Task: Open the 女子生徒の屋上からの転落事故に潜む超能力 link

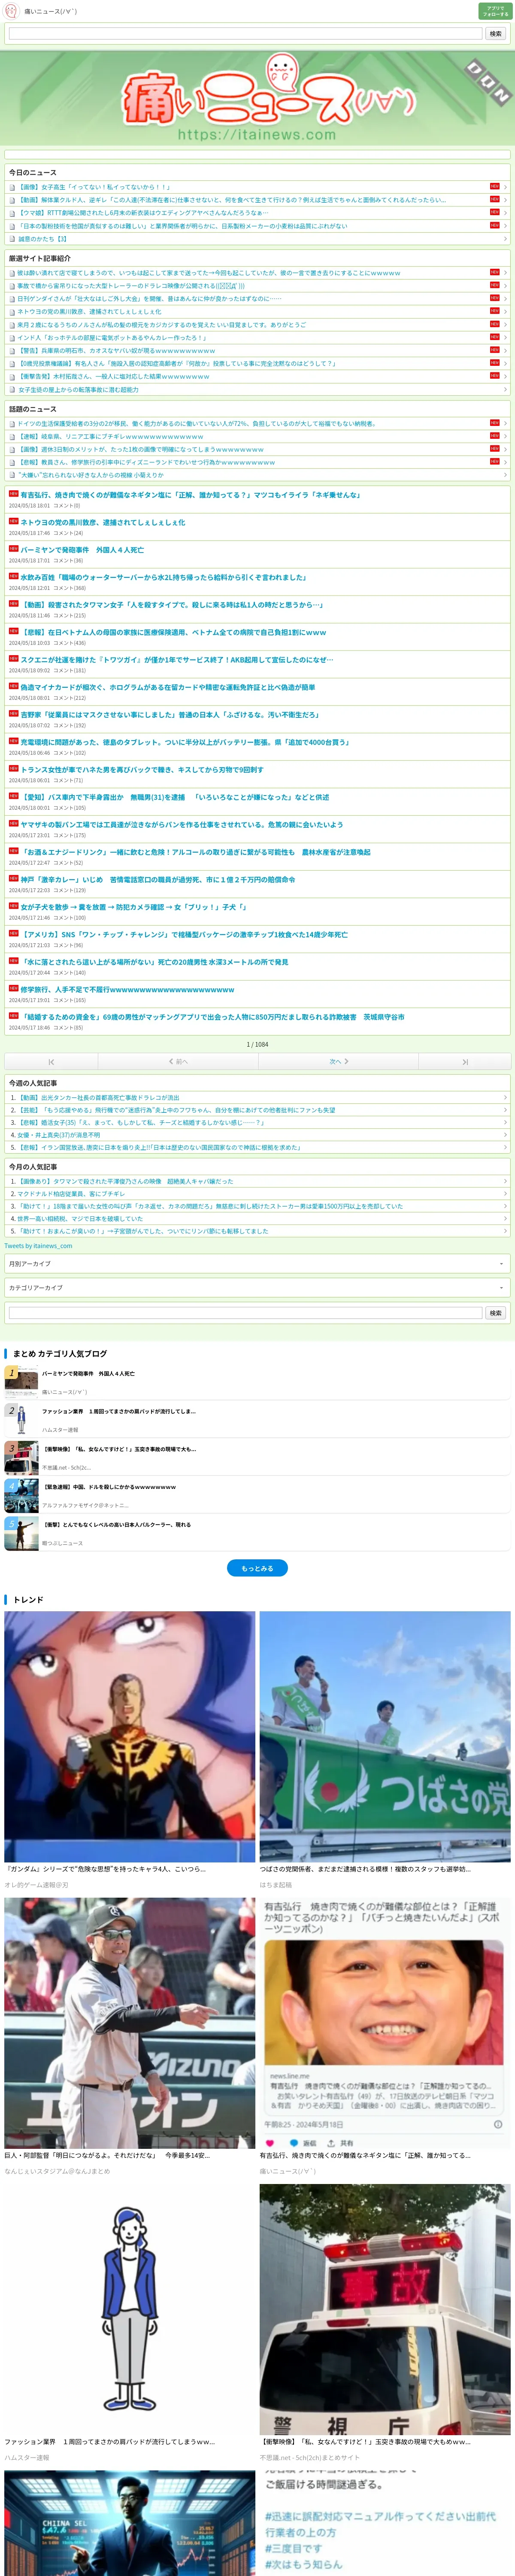Action: (79, 389)
